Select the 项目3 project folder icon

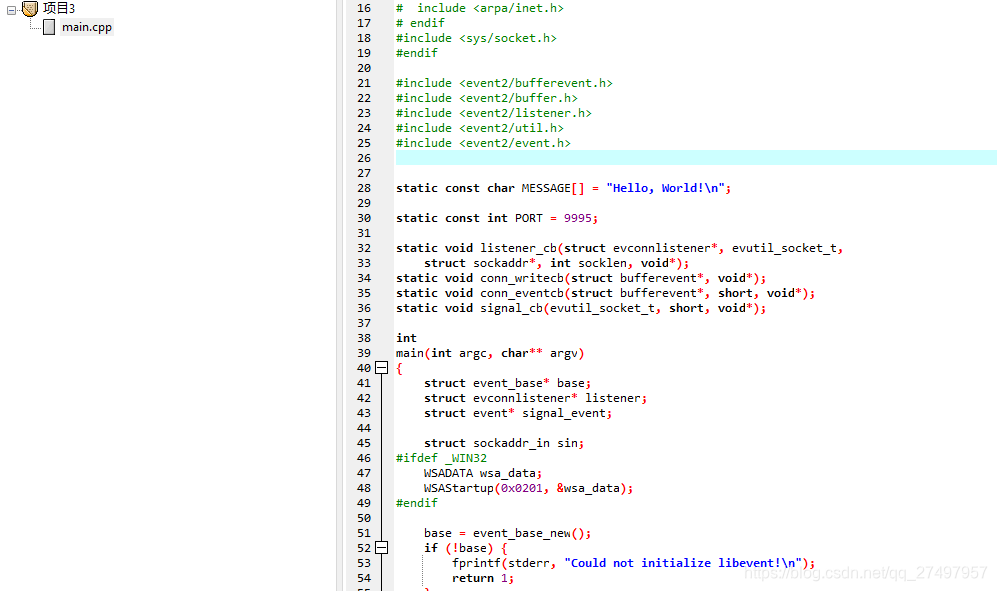[30, 8]
